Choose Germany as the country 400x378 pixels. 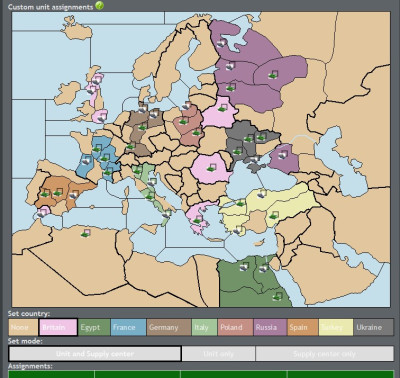(169, 327)
